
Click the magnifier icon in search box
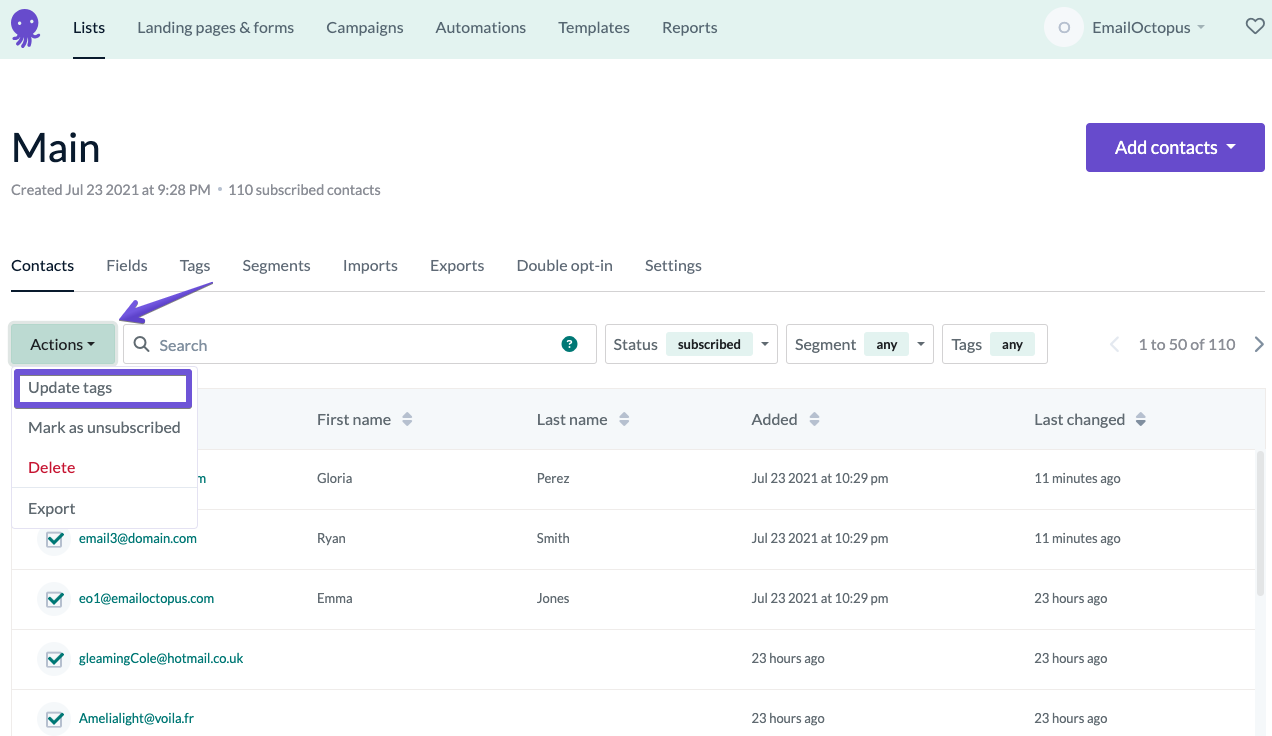click(x=142, y=344)
